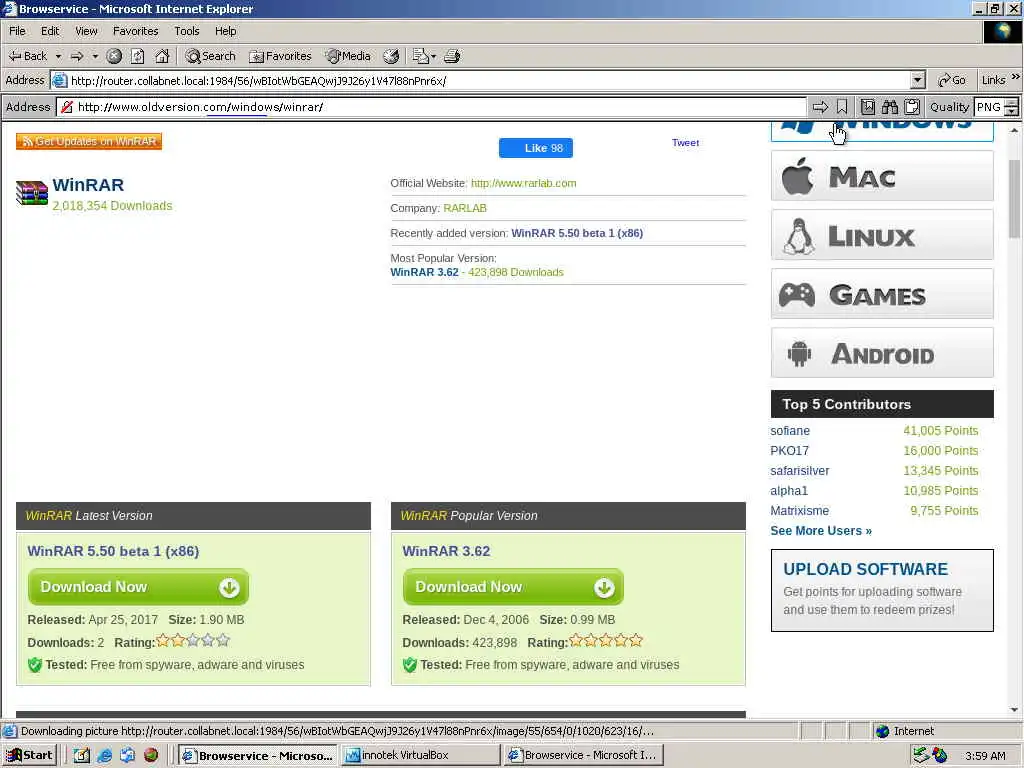Open the Media pane from toolbar
The image size is (1024, 768).
348,56
